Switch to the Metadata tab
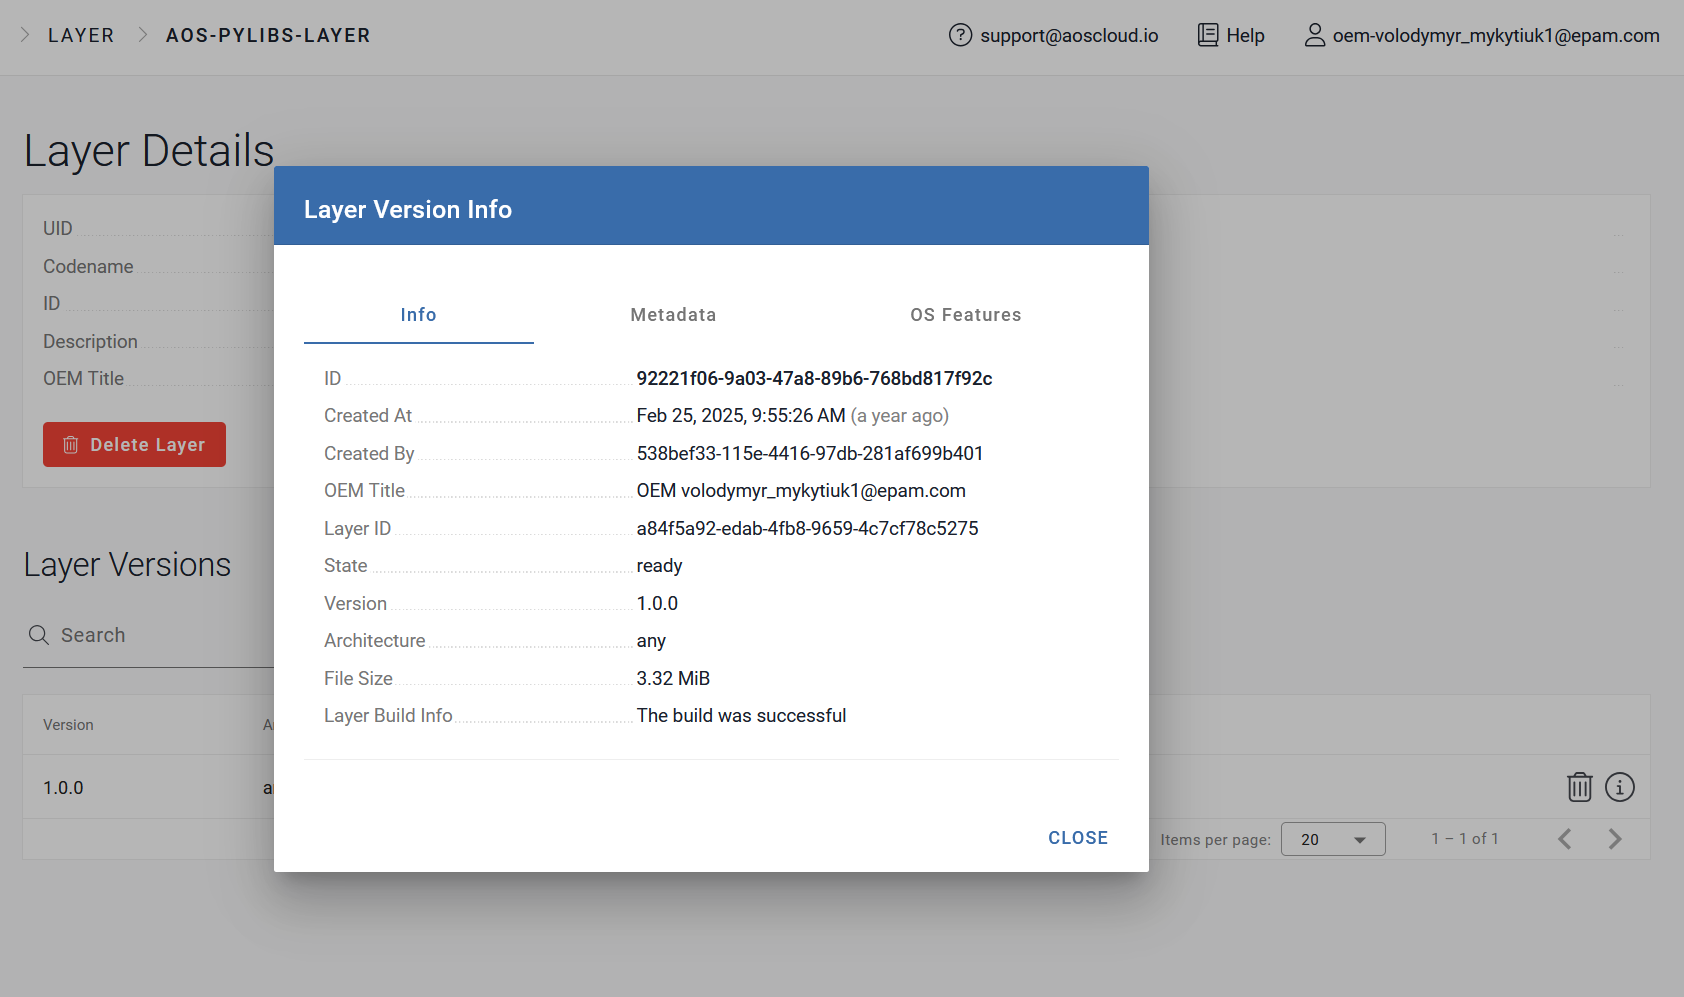The image size is (1684, 997). coord(673,315)
